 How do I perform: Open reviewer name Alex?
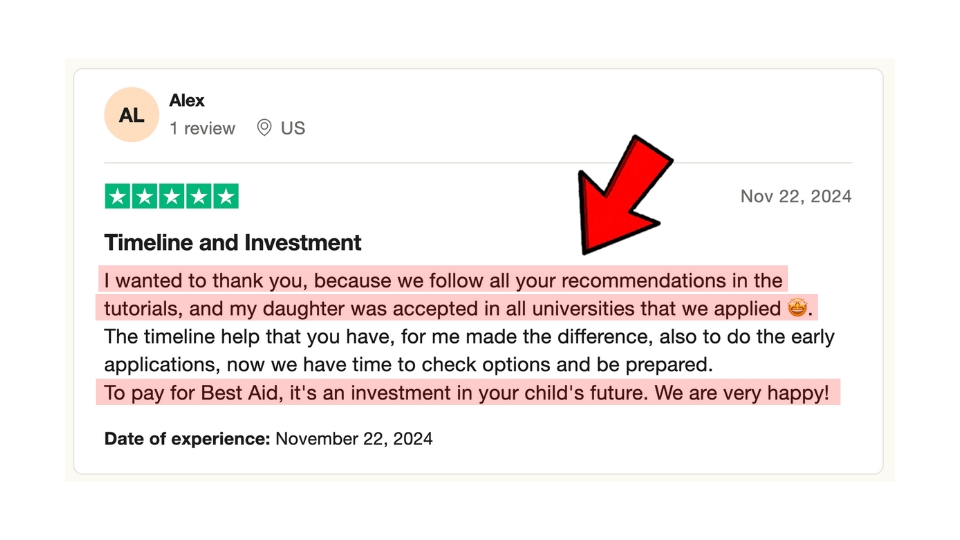tap(187, 100)
